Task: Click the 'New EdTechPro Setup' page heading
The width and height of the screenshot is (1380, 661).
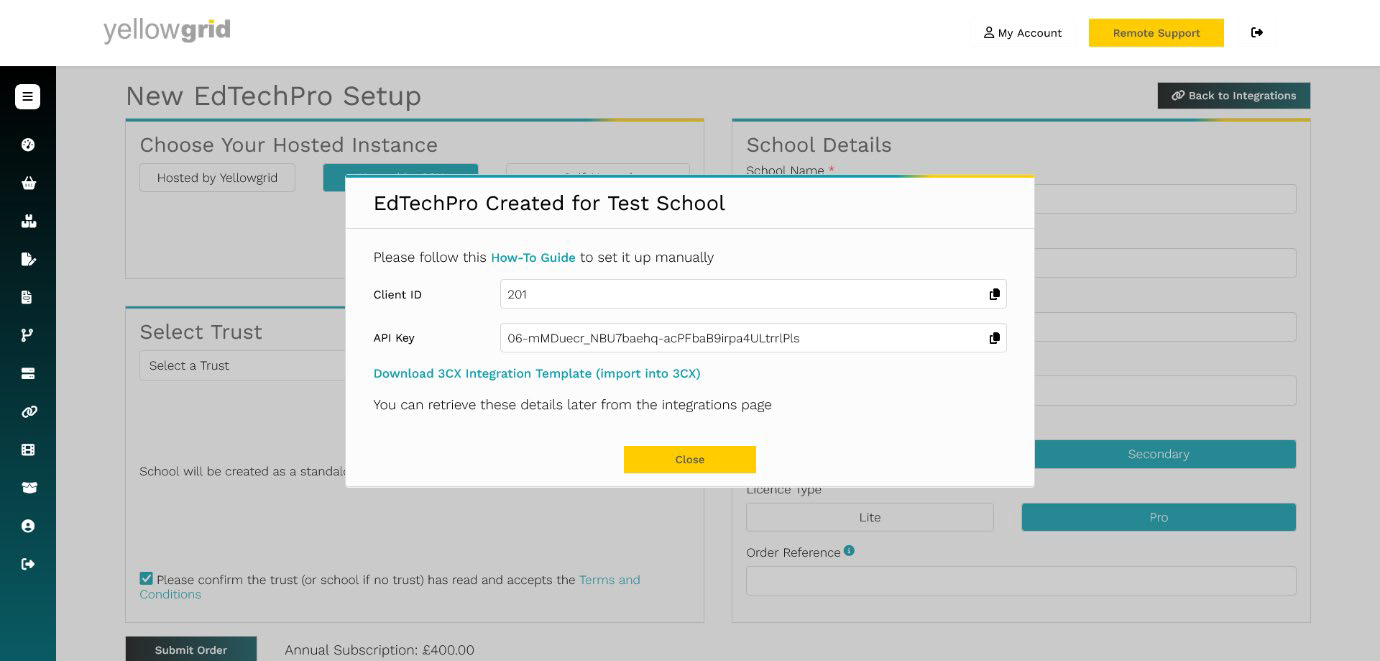Action: [x=273, y=96]
